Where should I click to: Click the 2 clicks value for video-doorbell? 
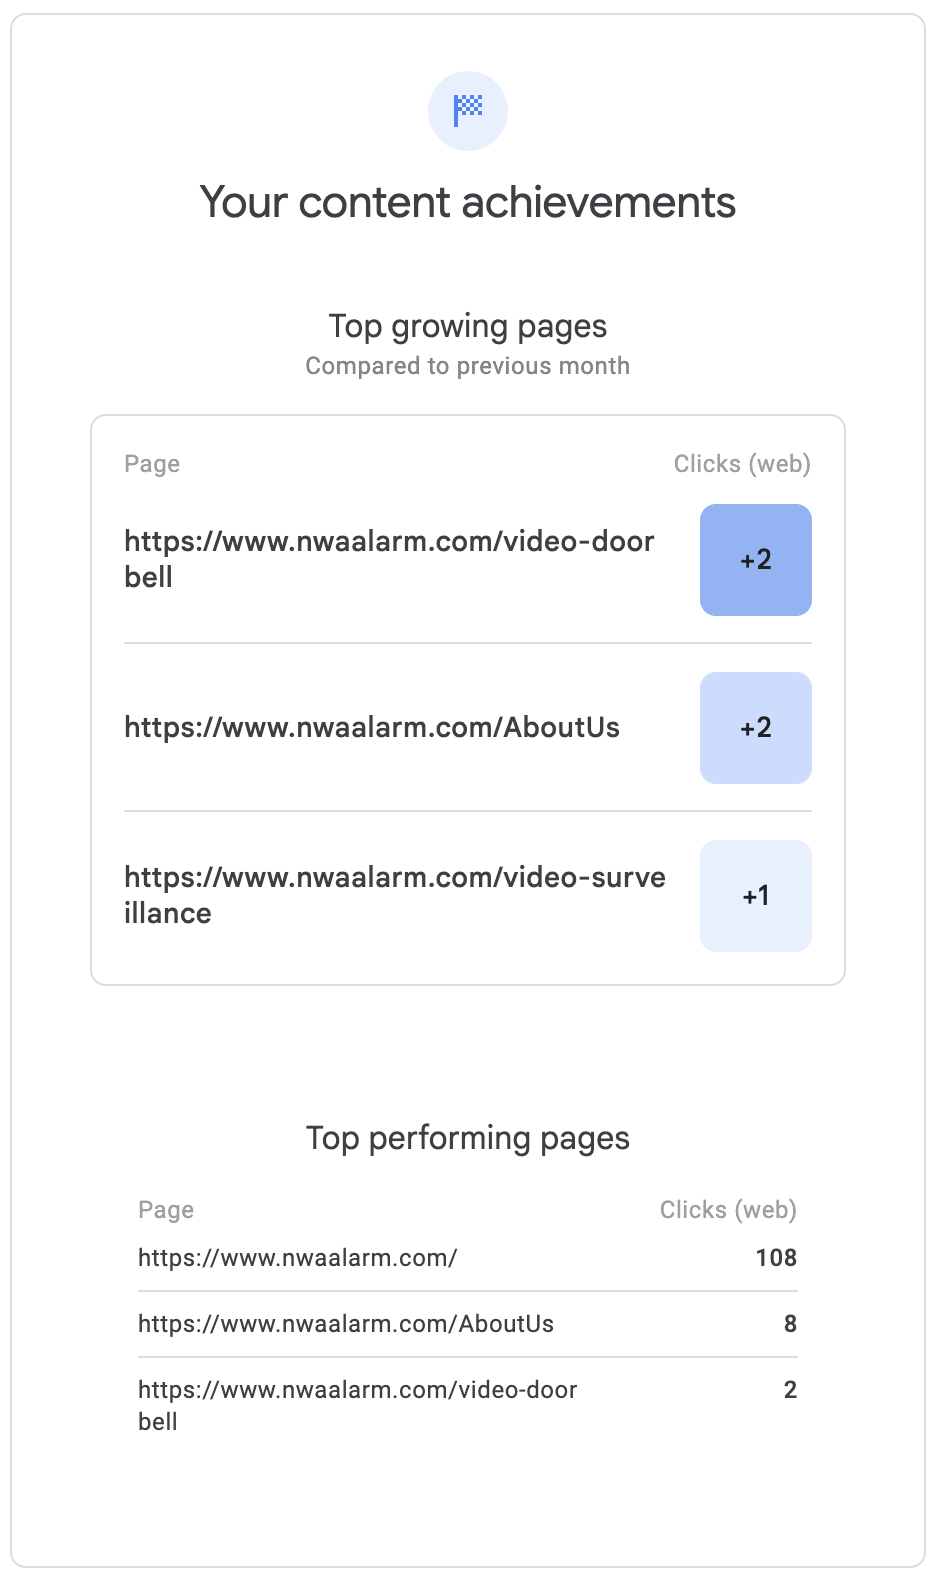click(790, 1390)
